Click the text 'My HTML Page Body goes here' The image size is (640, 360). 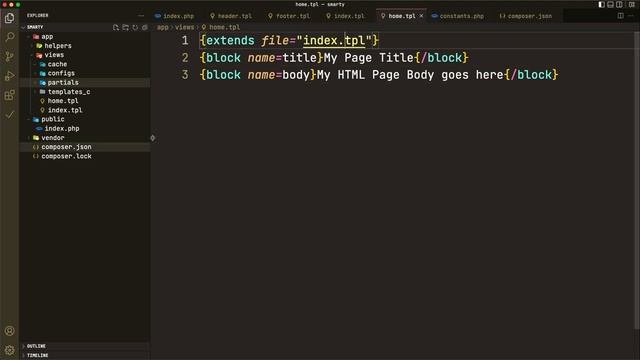tap(410, 75)
